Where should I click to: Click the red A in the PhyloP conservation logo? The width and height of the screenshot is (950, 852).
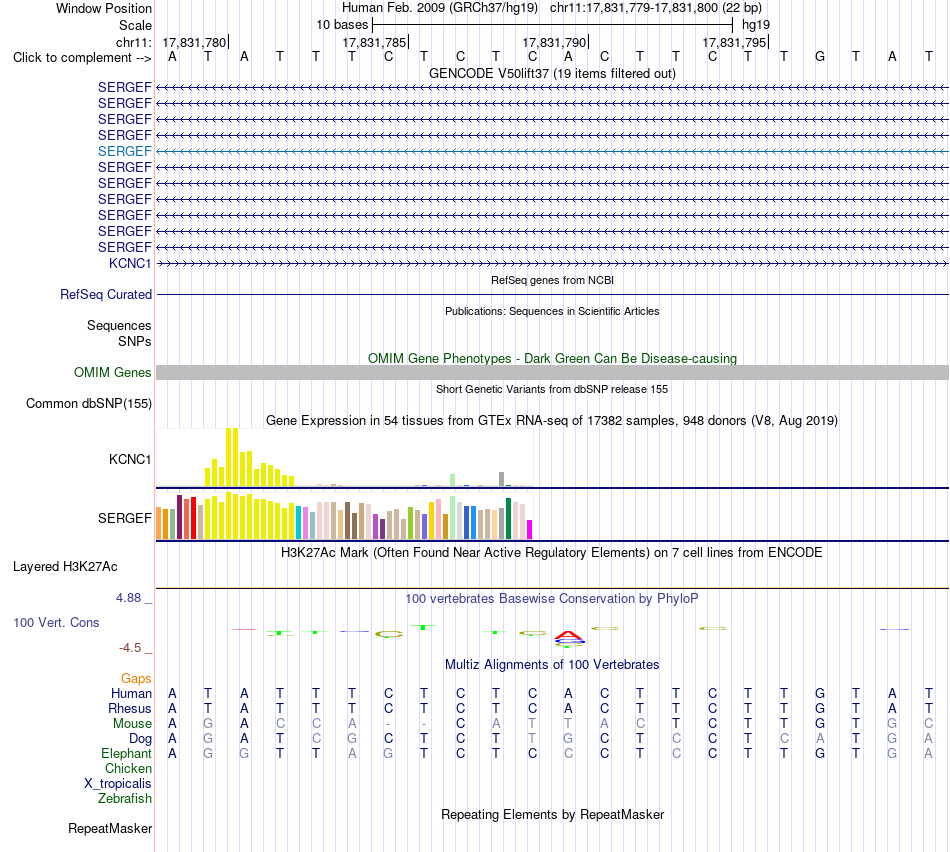point(568,635)
